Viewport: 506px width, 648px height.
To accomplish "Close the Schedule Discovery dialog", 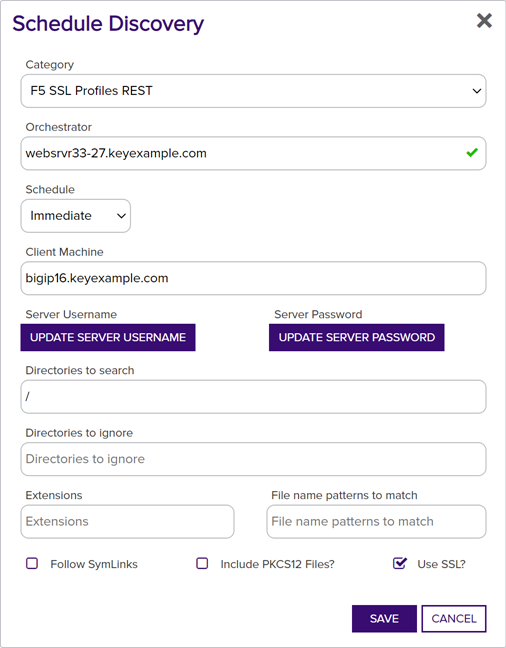I will click(x=484, y=21).
